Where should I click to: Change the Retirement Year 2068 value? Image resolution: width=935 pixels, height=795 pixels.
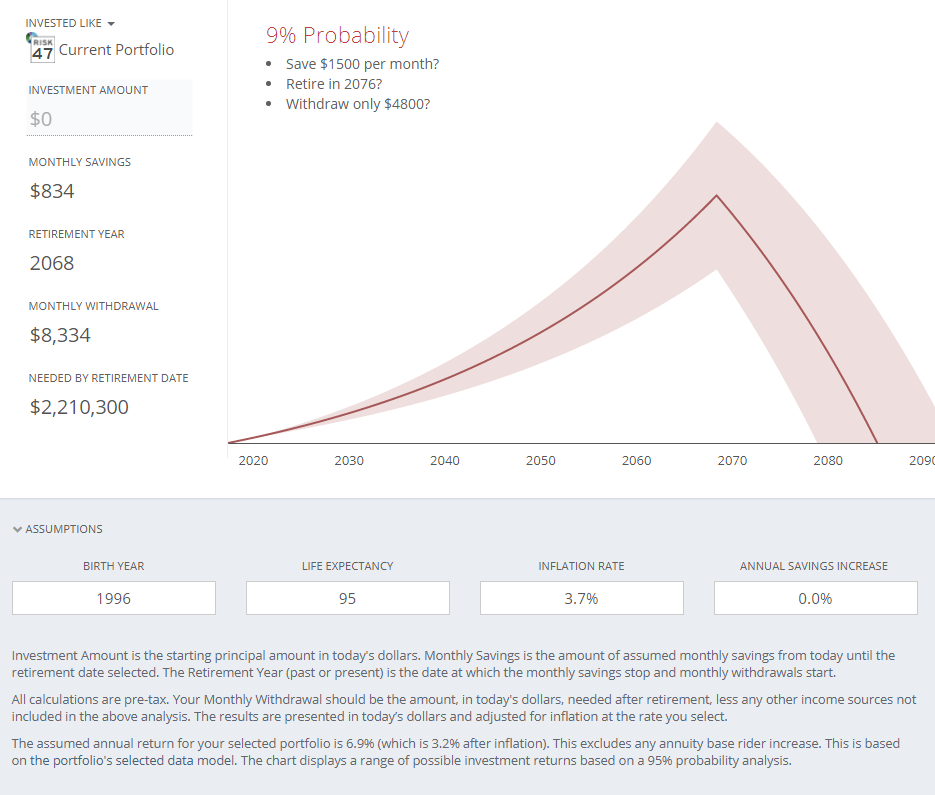[x=52, y=263]
